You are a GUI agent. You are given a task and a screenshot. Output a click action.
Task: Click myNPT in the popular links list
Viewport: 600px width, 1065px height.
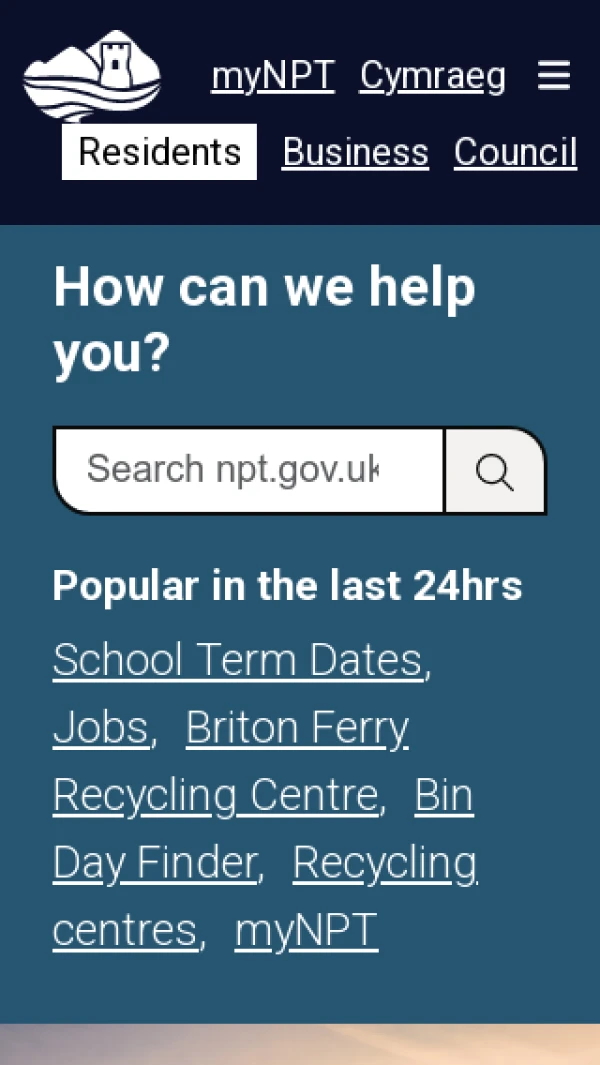(x=306, y=930)
